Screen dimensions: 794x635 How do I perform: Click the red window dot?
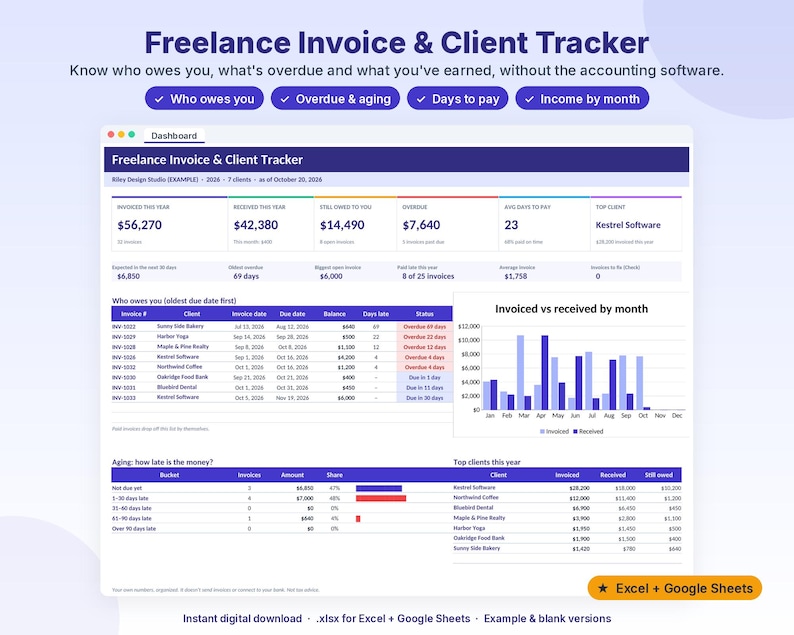pos(111,134)
